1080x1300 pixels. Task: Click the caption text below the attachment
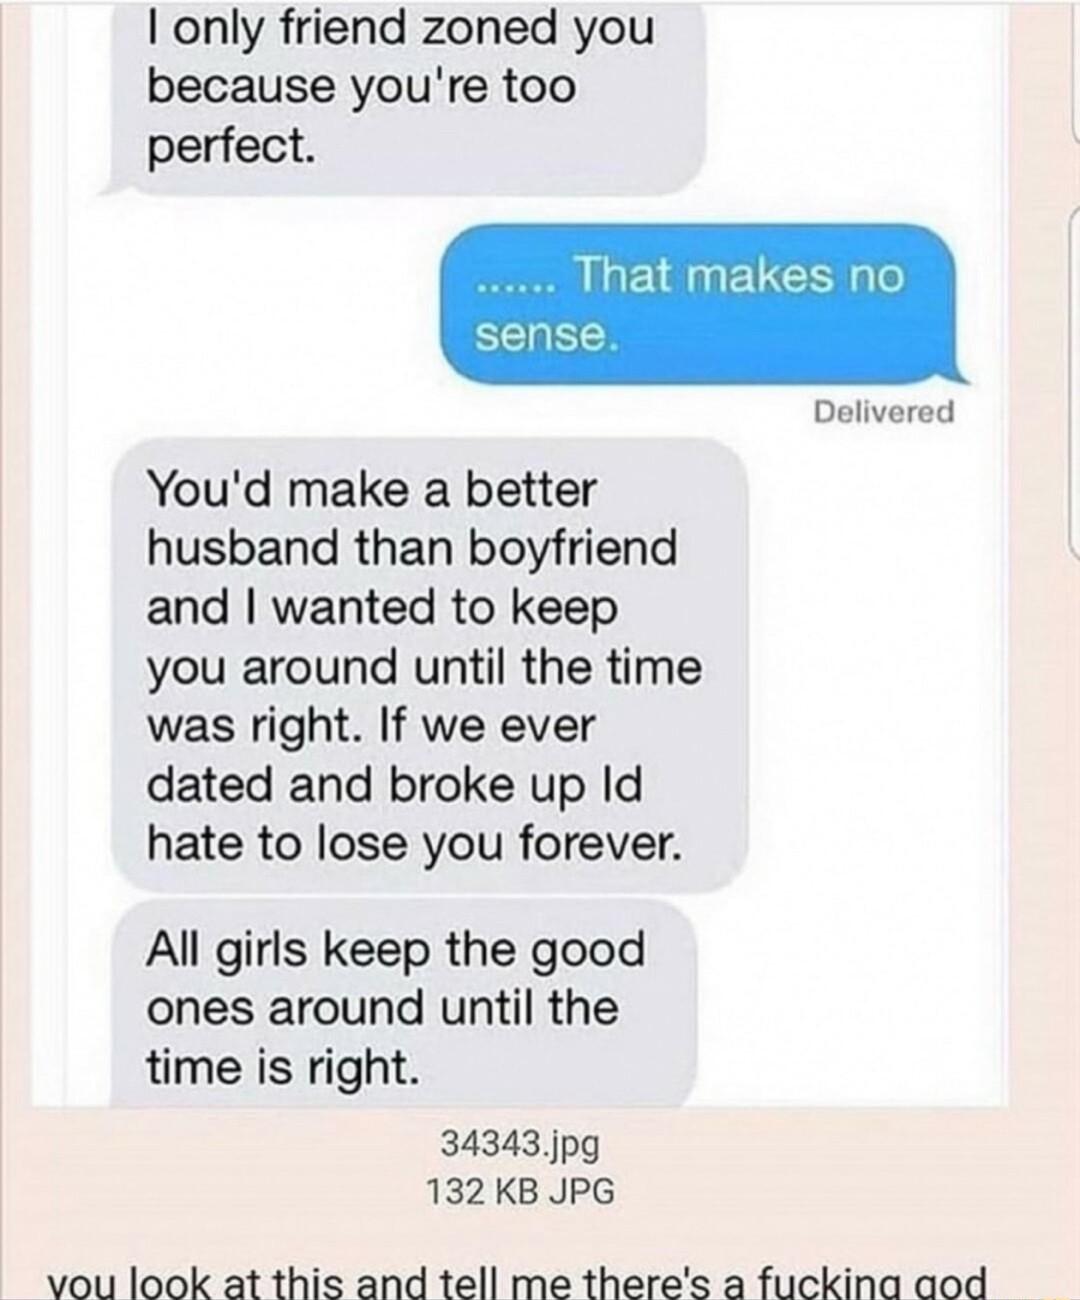click(519, 1281)
